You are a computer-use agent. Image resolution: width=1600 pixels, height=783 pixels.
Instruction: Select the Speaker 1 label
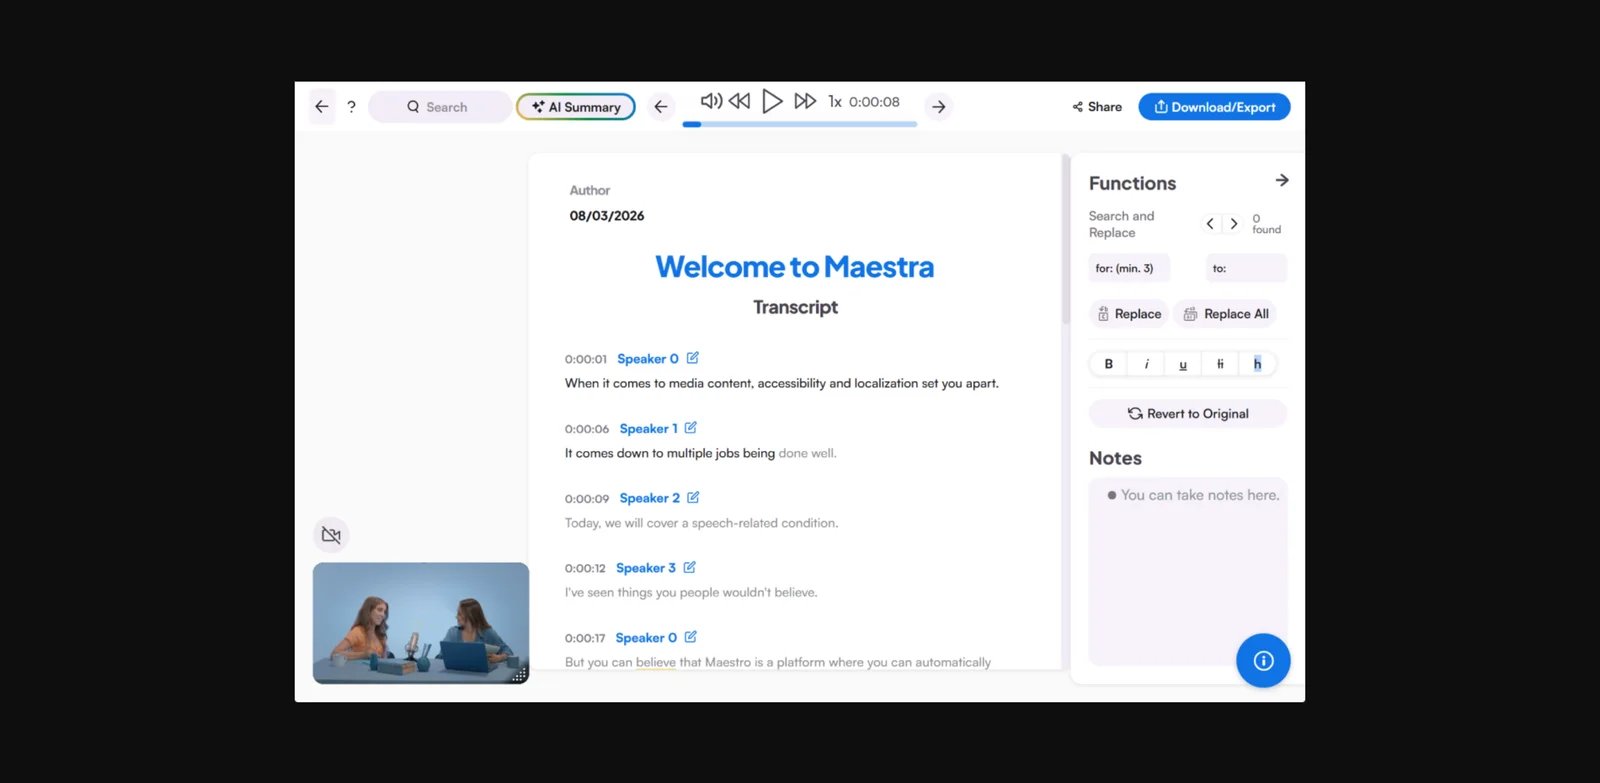(649, 429)
